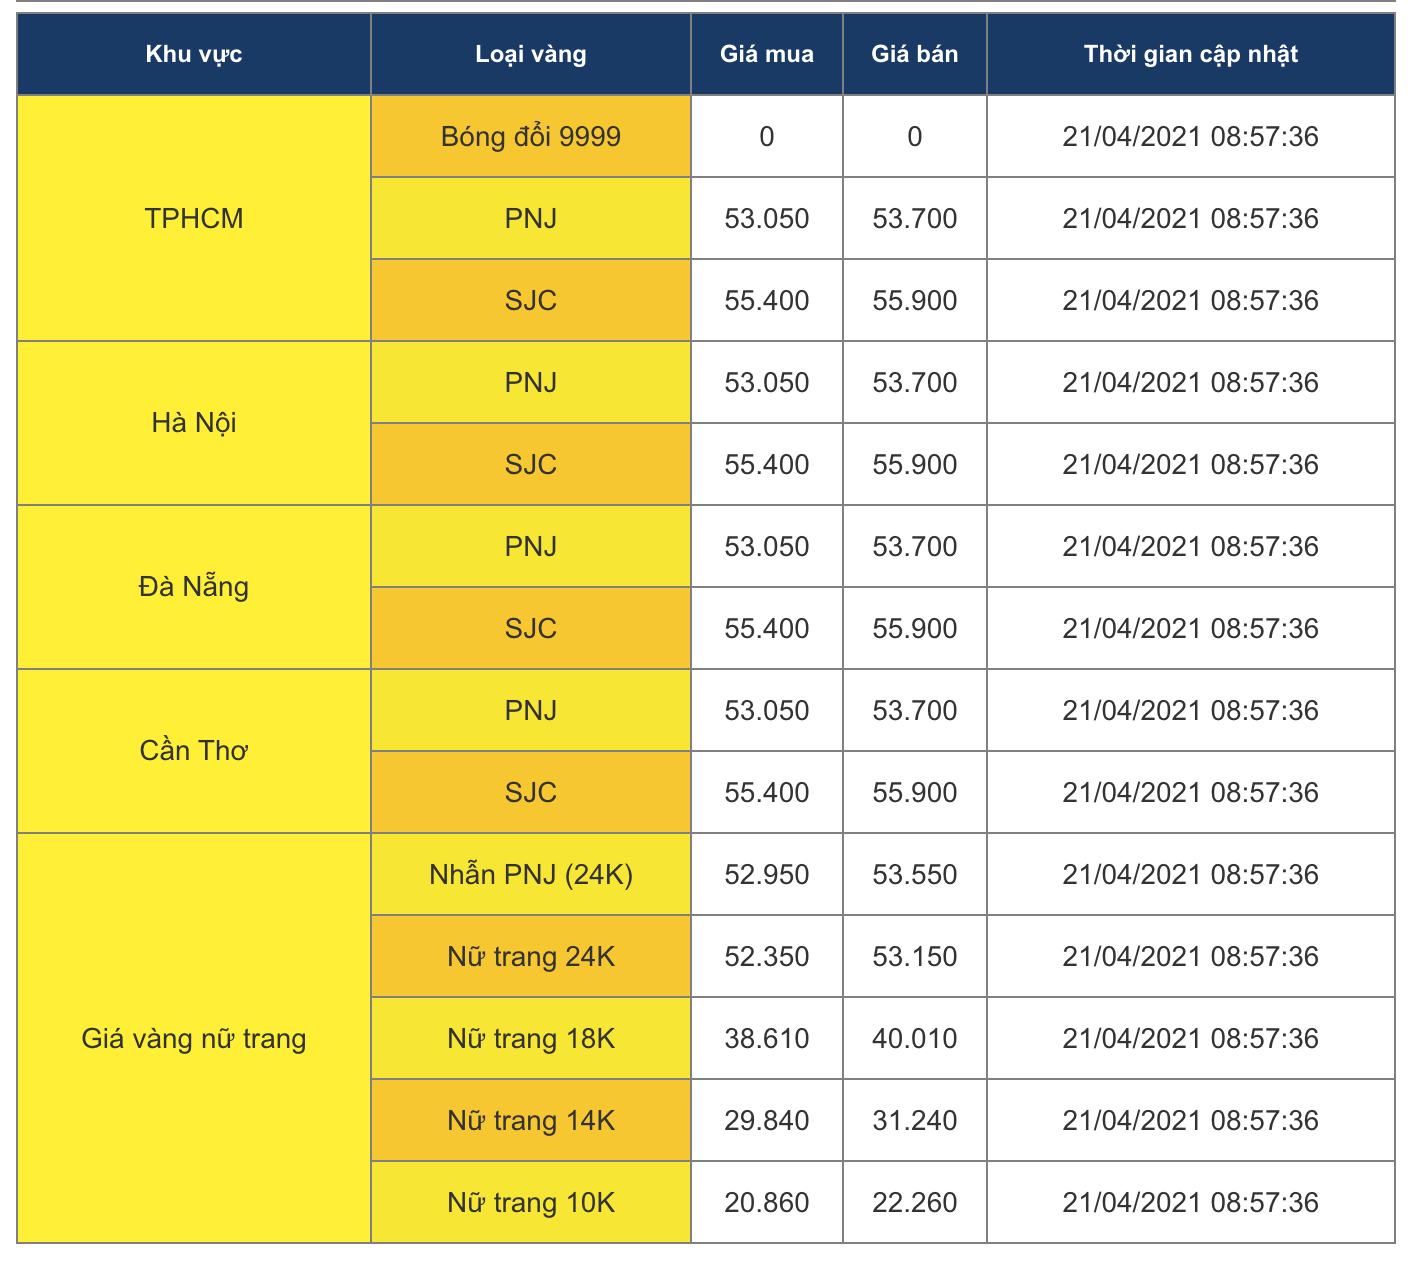
Task: Click the PNJ cell in the TPHCM group
Action: (531, 218)
